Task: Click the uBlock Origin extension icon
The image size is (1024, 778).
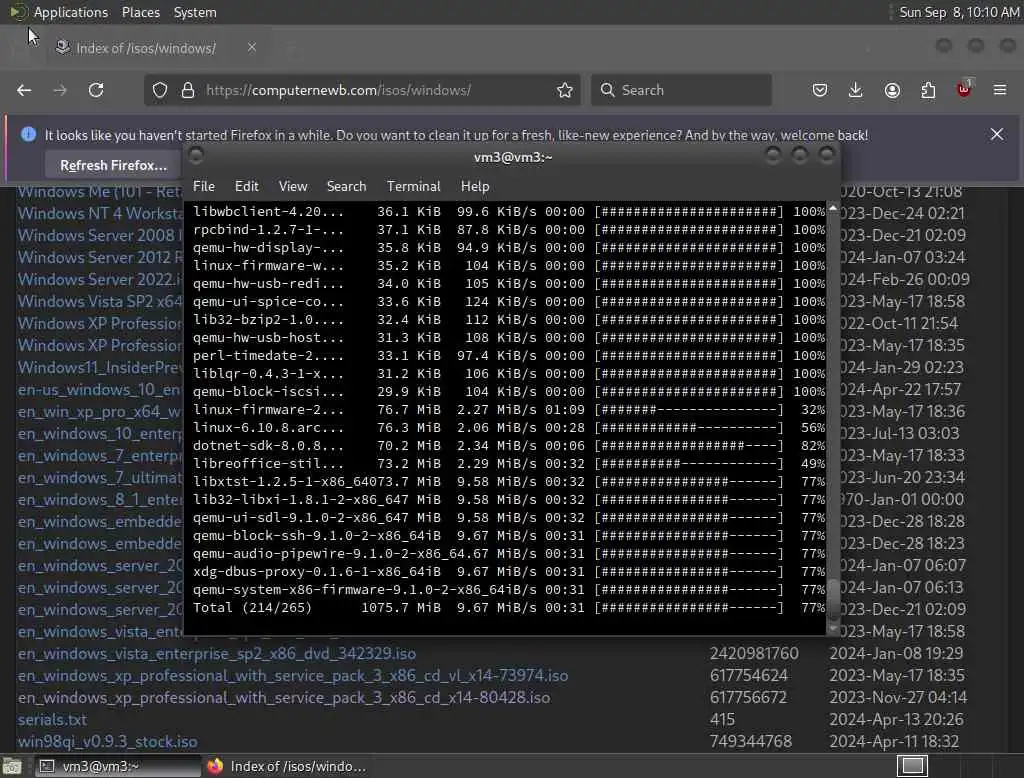Action: pos(964,89)
